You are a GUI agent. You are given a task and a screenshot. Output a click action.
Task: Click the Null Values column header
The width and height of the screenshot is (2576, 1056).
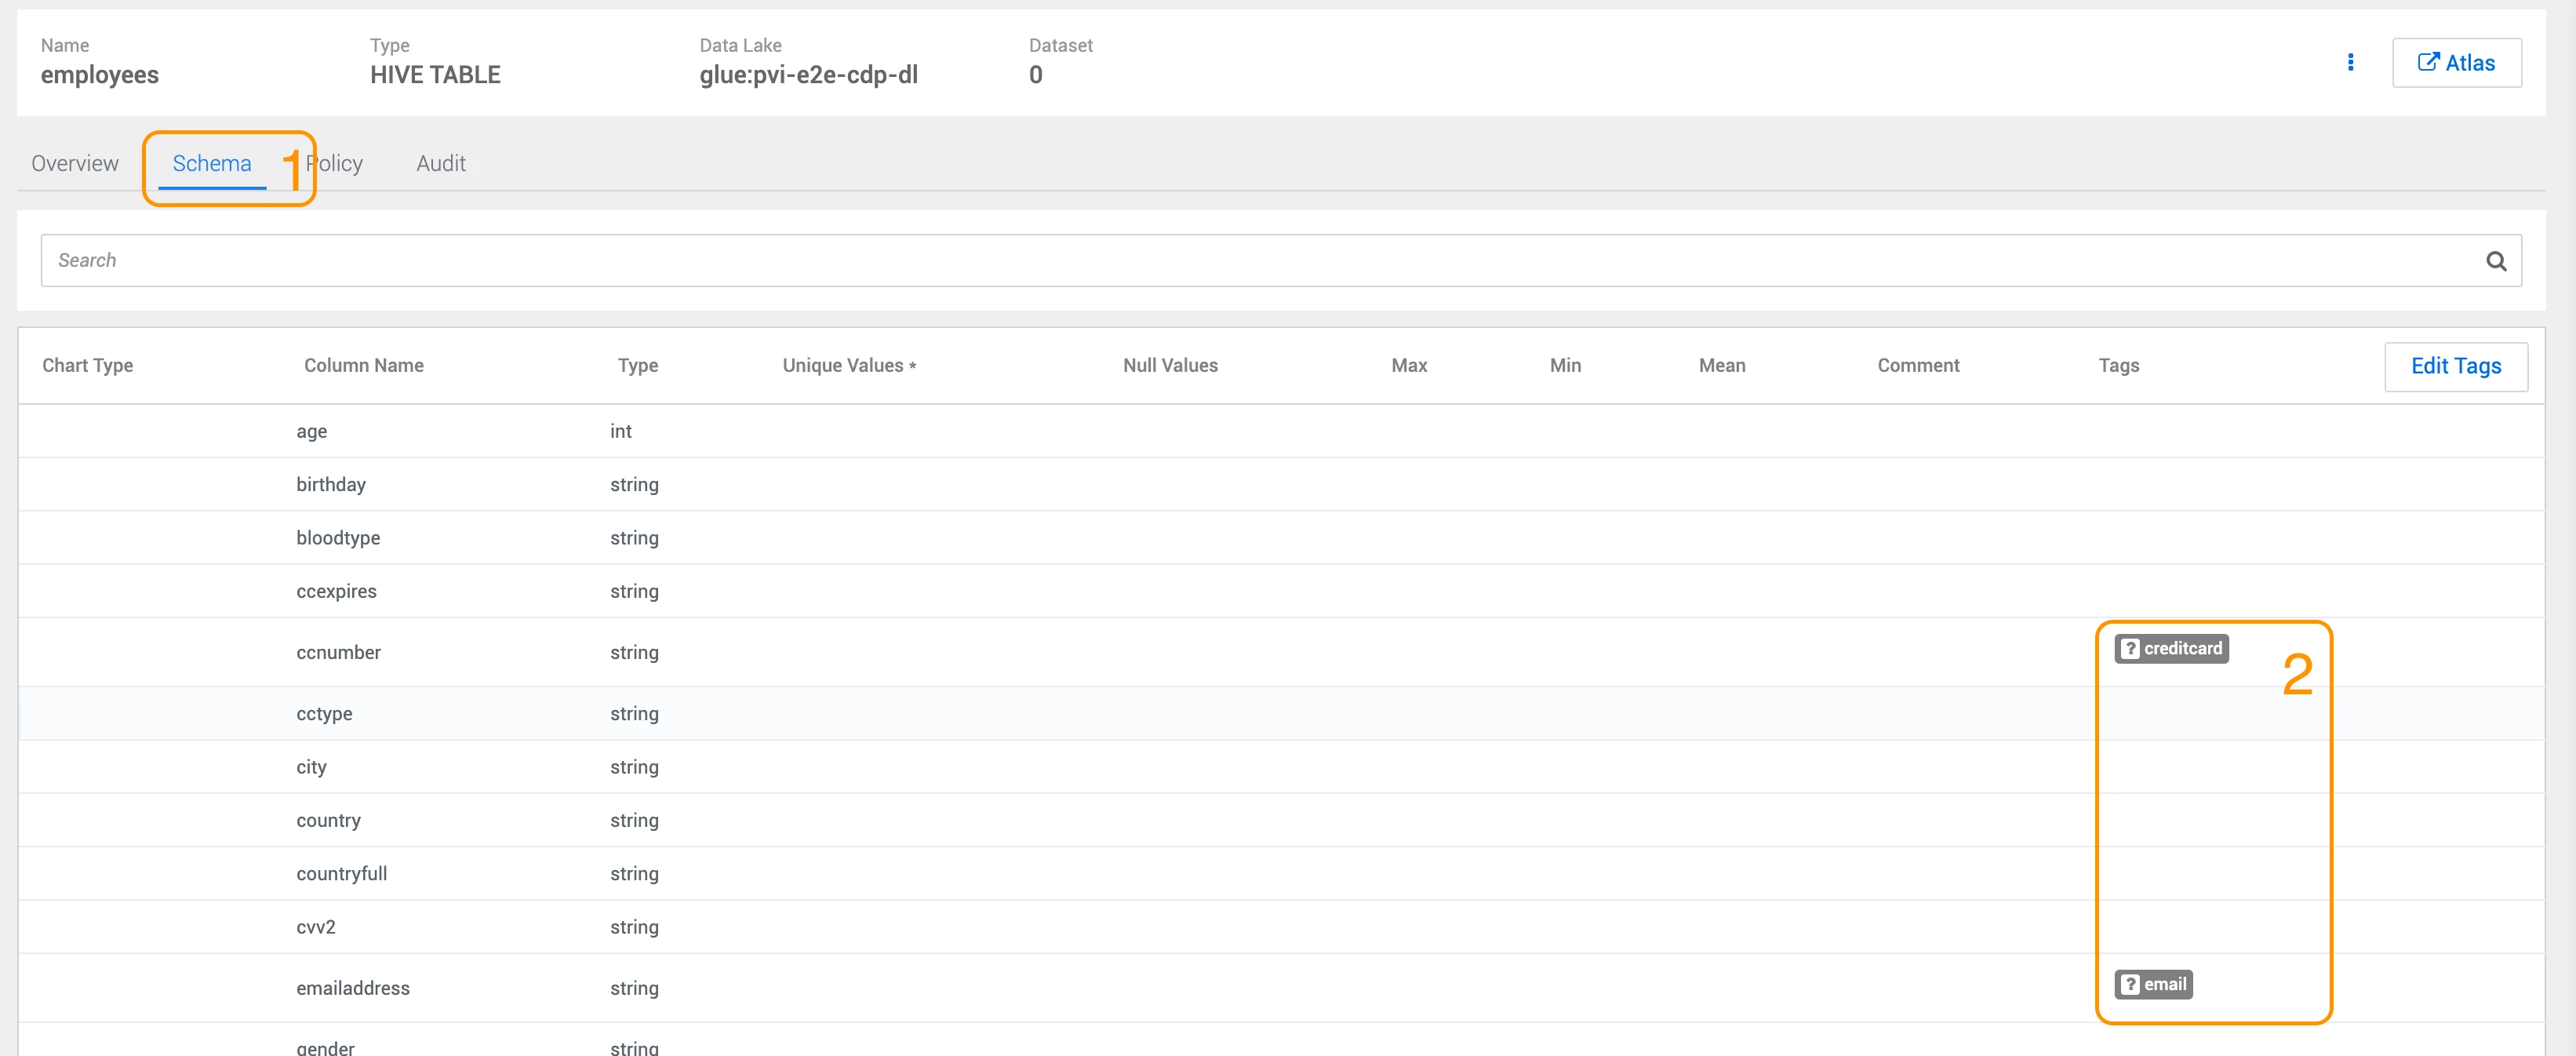click(1170, 366)
